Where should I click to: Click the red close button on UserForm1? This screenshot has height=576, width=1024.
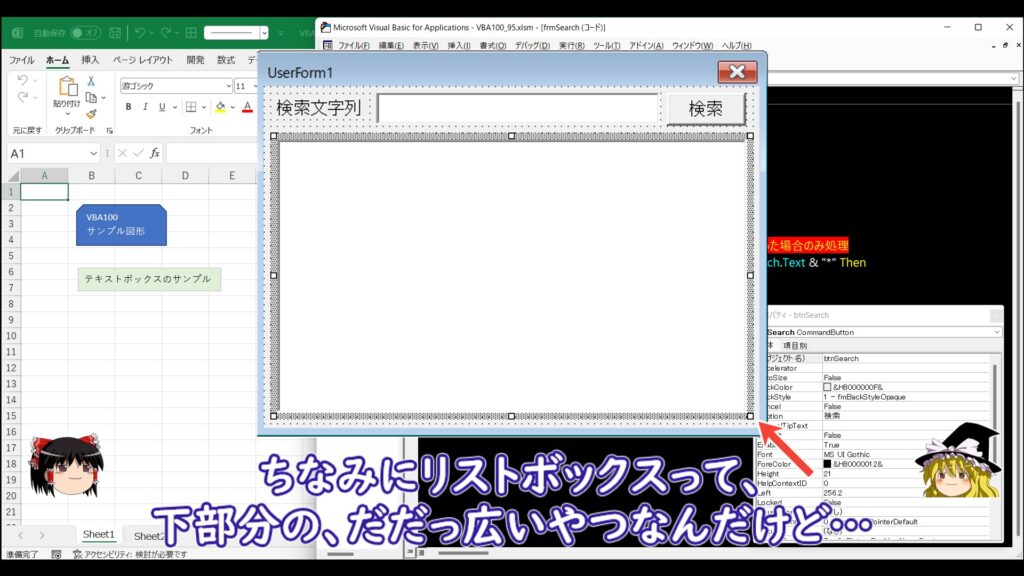737,72
